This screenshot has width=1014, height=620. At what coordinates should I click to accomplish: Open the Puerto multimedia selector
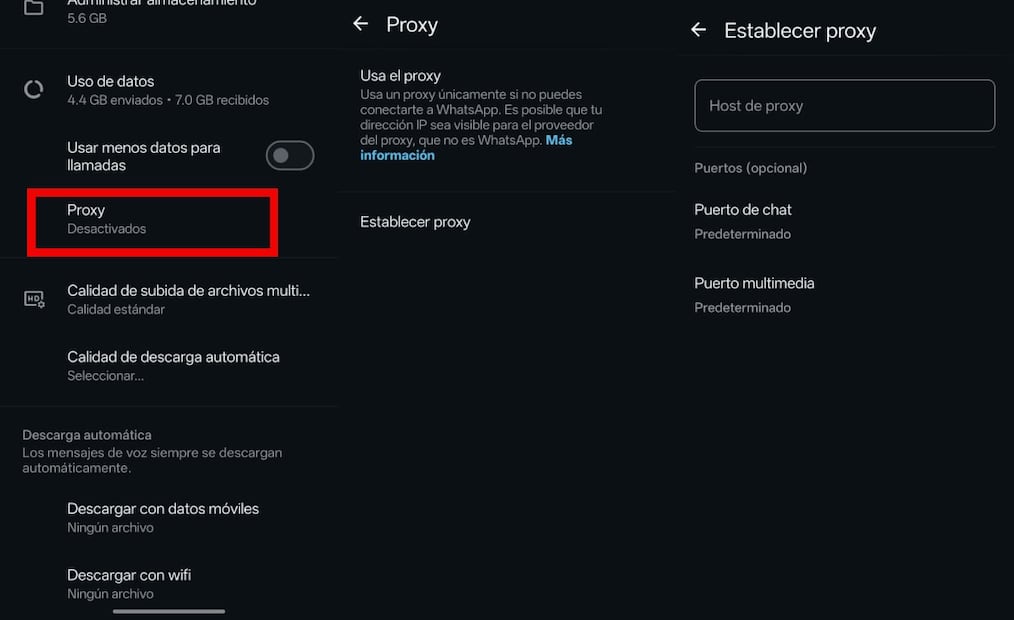(754, 293)
